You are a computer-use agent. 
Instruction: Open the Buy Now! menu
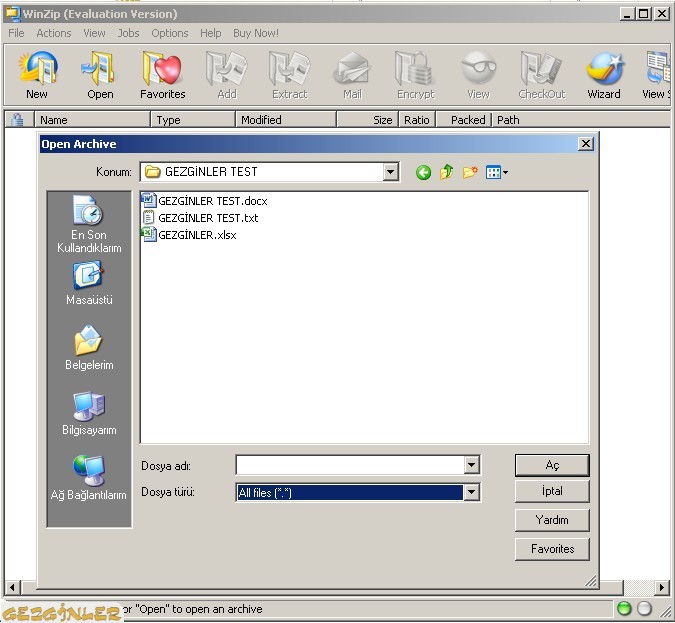[256, 33]
